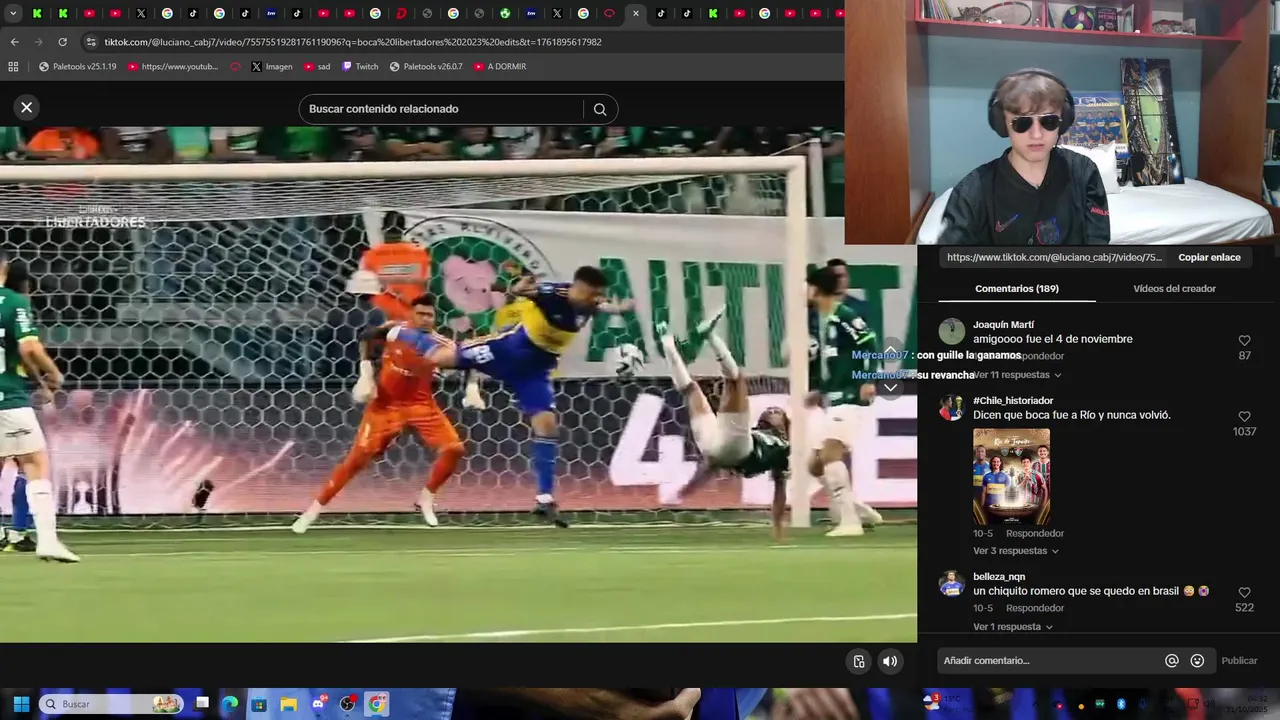Image resolution: width=1280 pixels, height=720 pixels.
Task: Click the @ mention icon in comment box
Action: (1171, 660)
